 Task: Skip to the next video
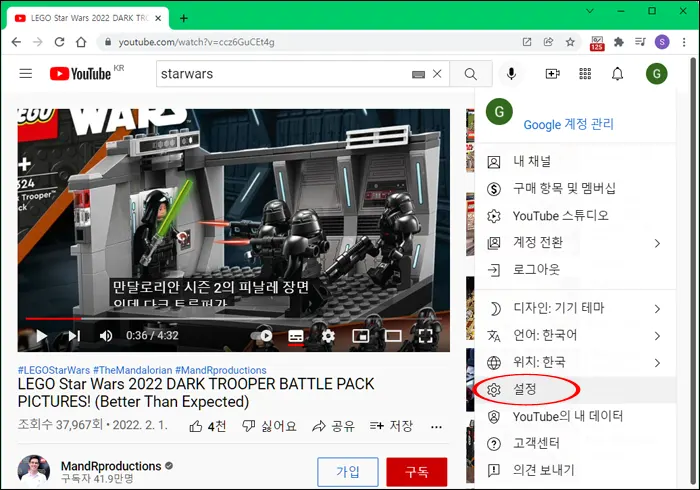click(74, 336)
